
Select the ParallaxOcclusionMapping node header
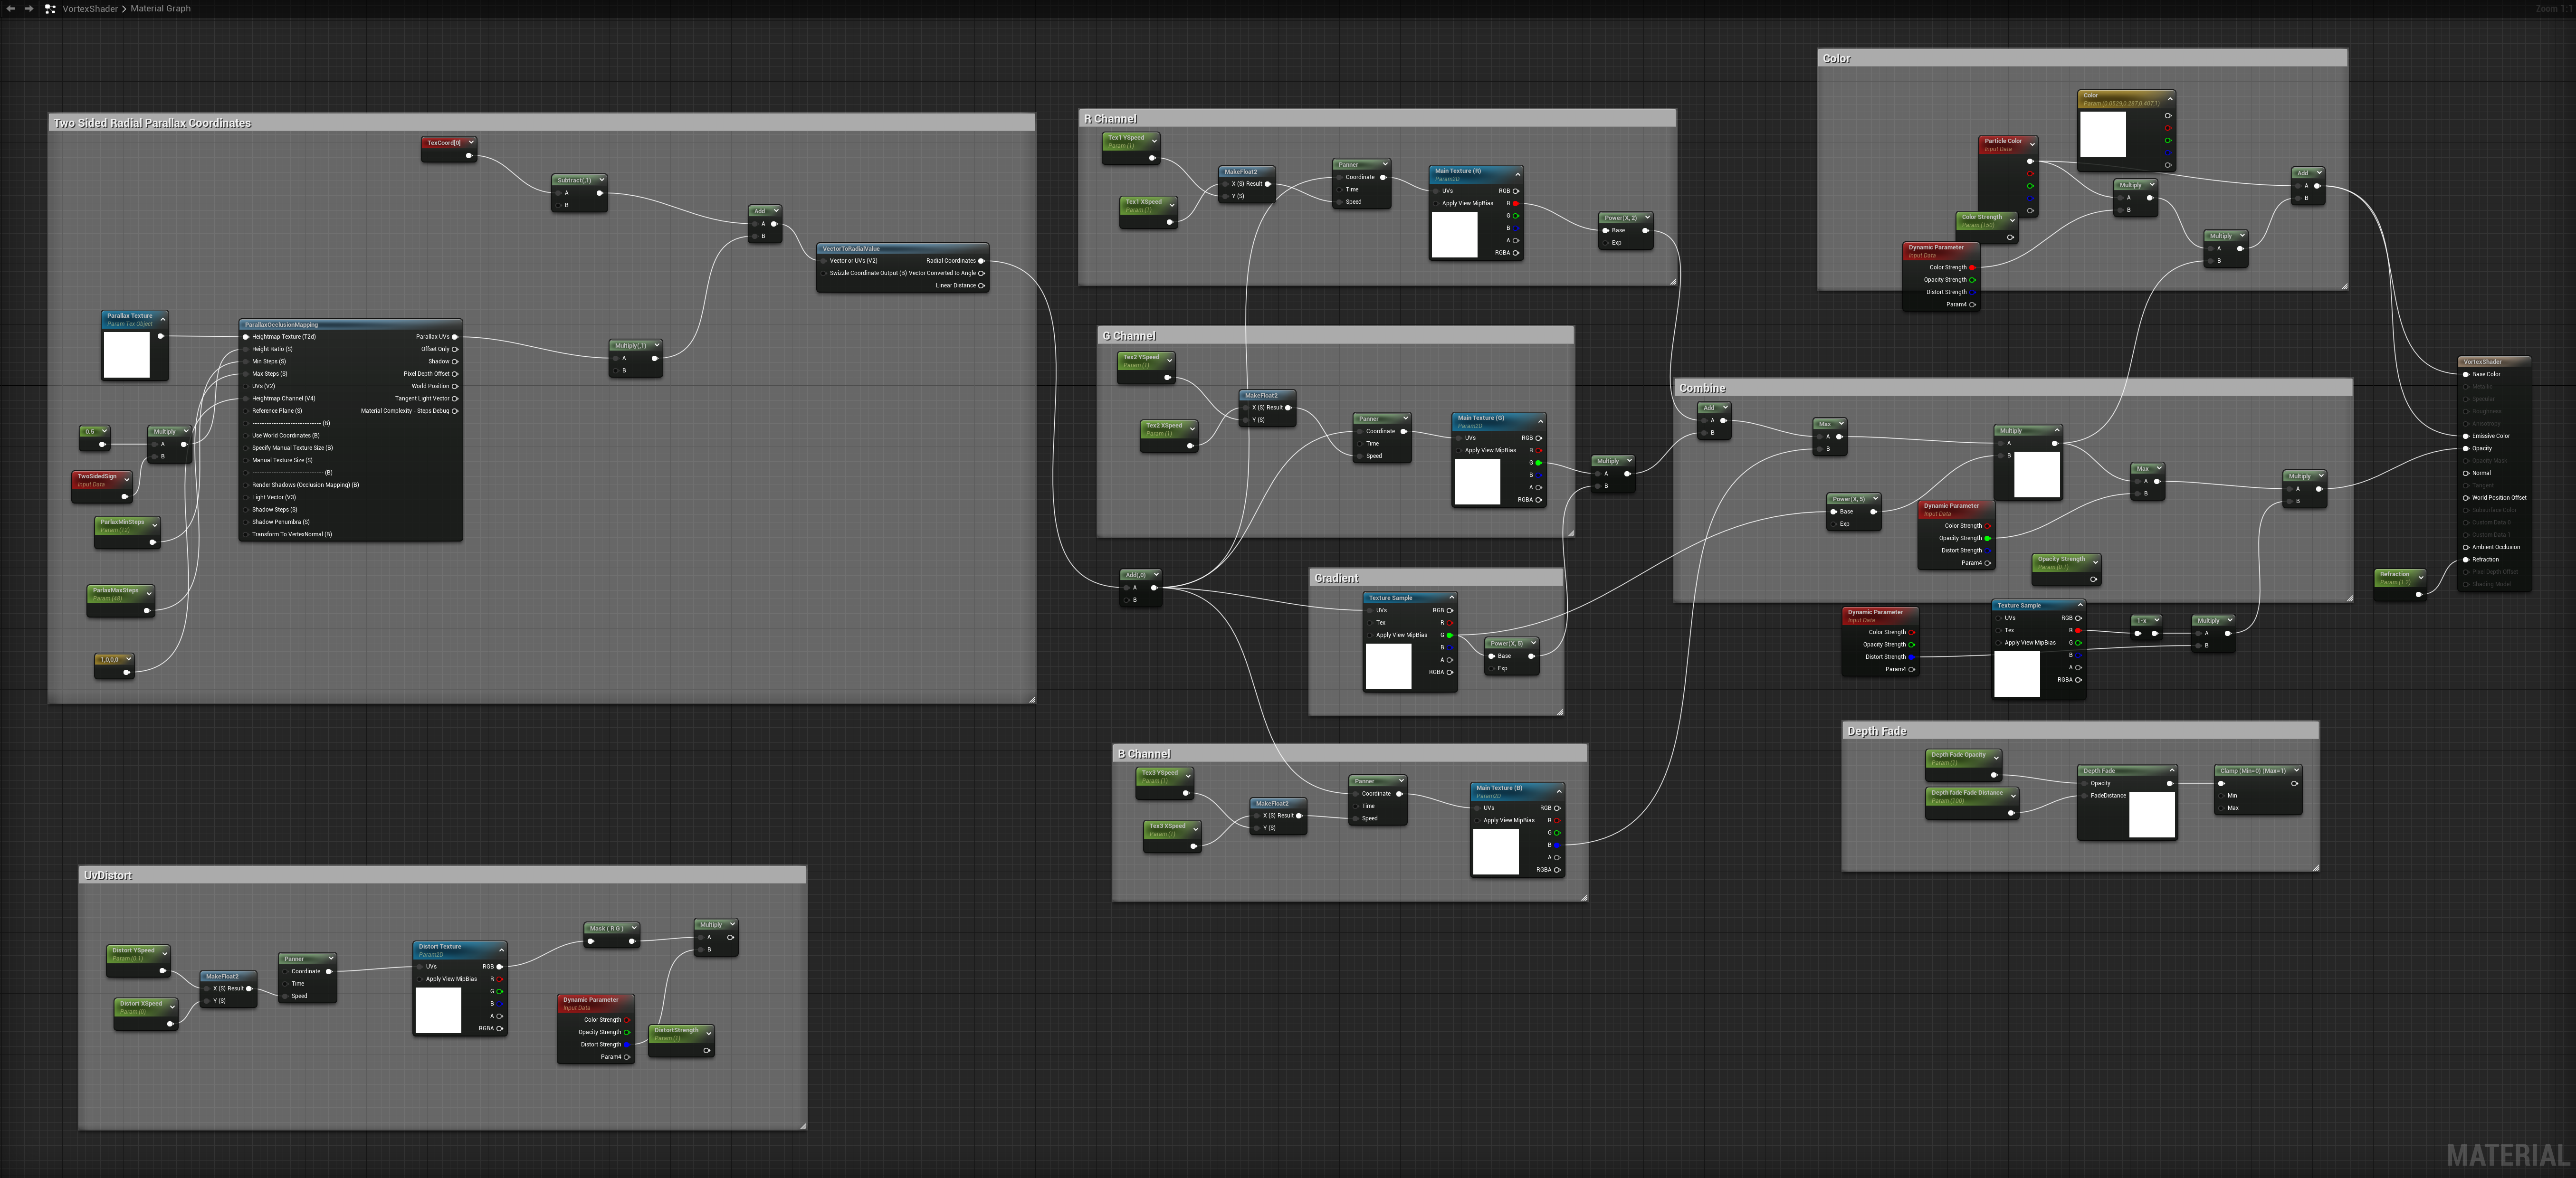pyautogui.click(x=350, y=324)
